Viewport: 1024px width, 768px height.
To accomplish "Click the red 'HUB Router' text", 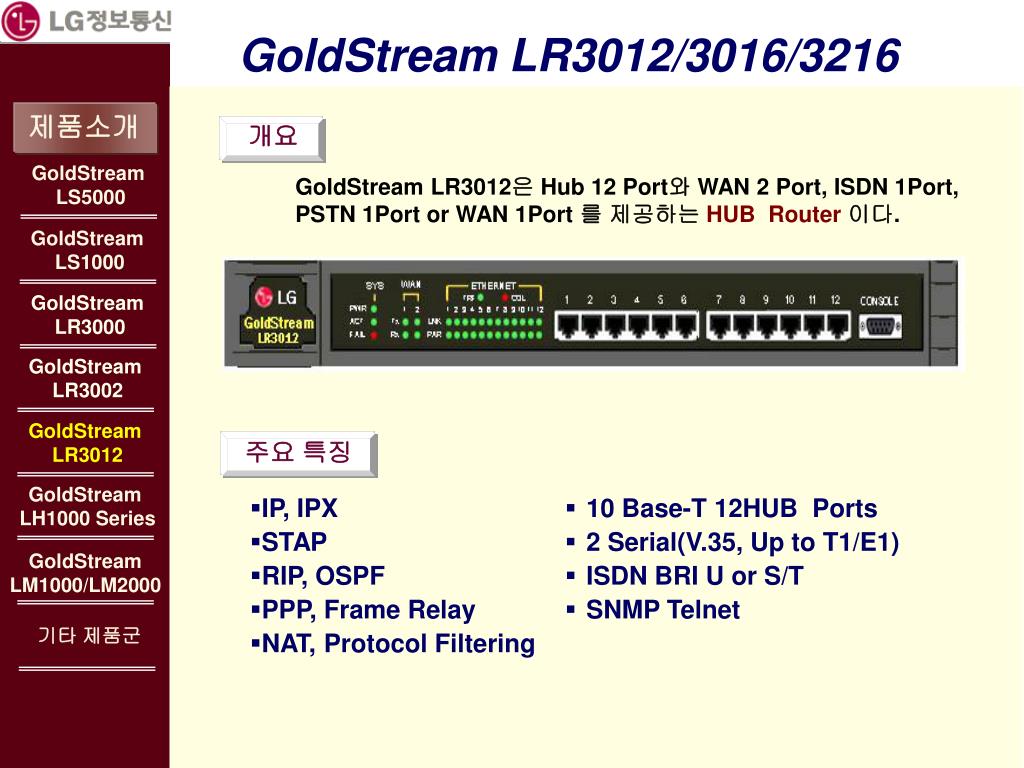I will (x=773, y=214).
